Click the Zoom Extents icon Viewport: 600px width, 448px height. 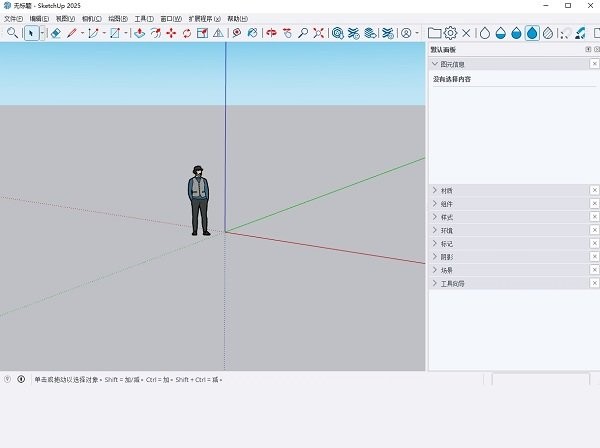click(319, 33)
